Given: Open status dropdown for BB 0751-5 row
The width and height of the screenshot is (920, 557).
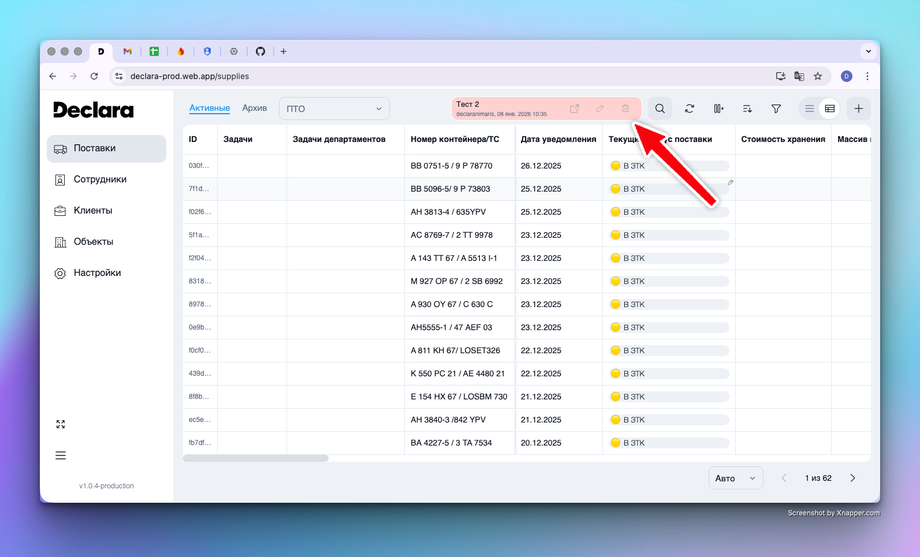Looking at the screenshot, I should tap(669, 166).
